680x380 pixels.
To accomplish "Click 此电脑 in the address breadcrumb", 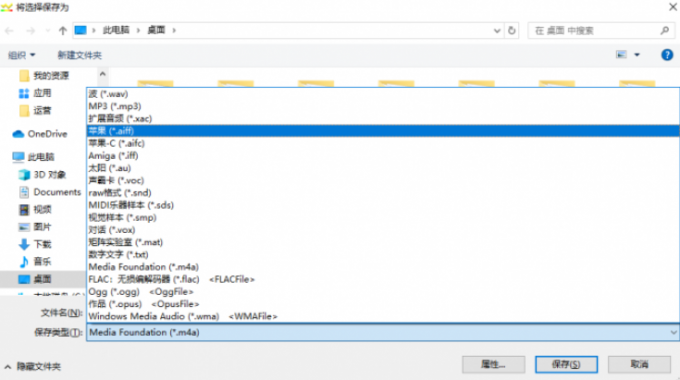I will click(x=116, y=30).
